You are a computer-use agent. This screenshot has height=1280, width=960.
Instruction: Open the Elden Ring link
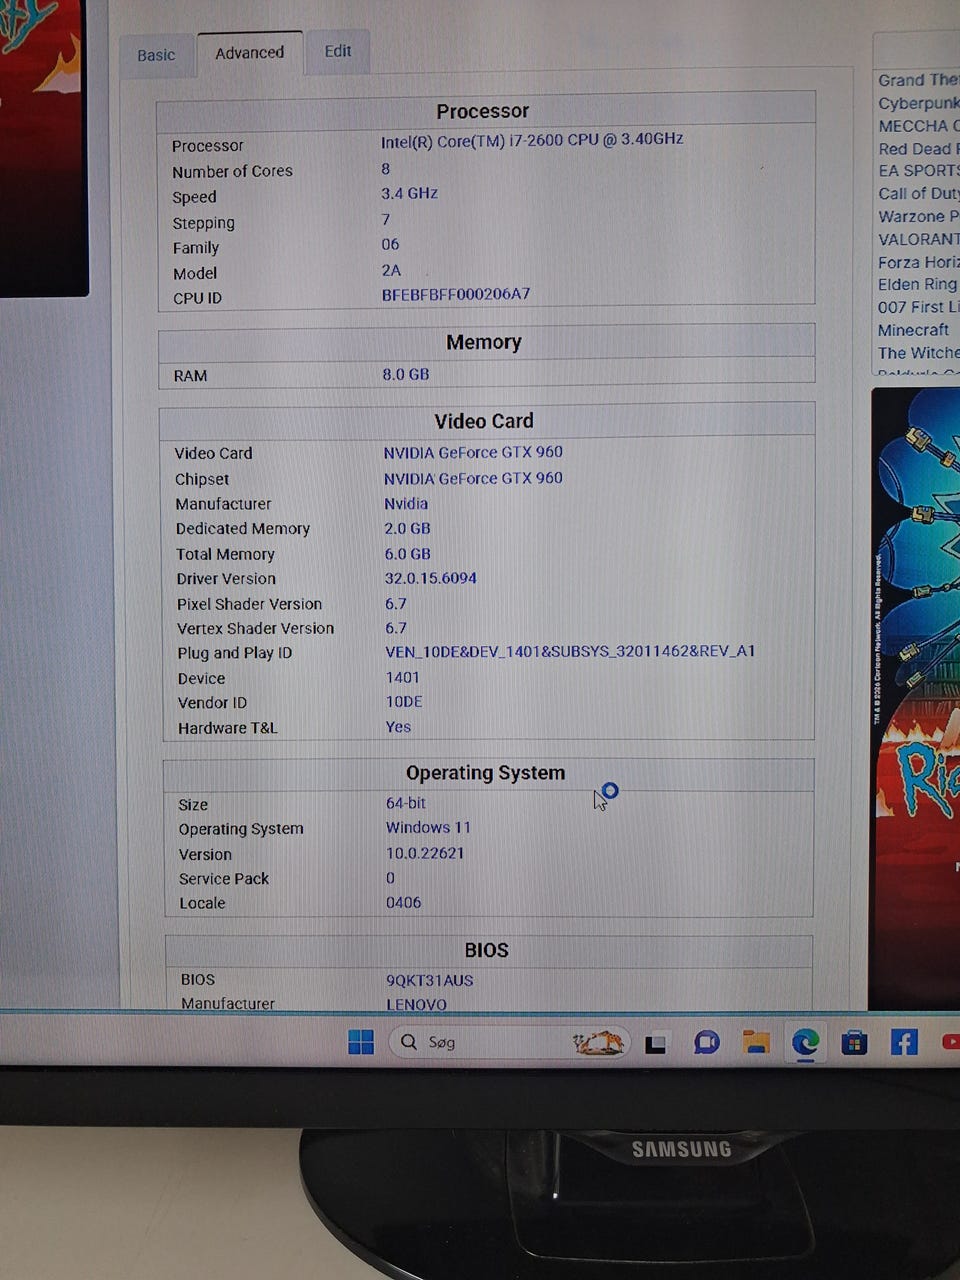tap(917, 284)
